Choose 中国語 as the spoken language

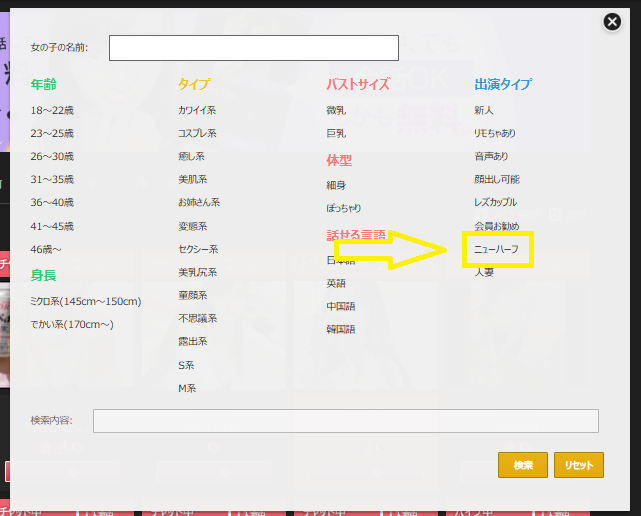coord(340,306)
